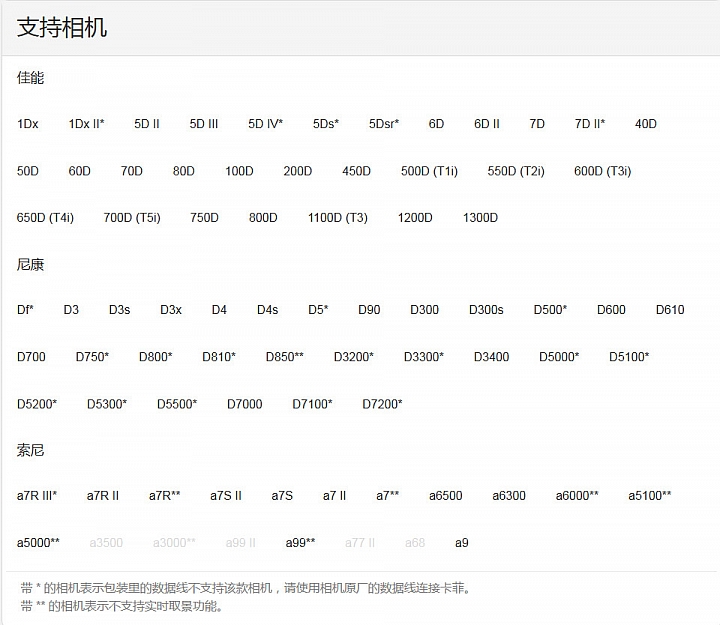Screen dimensions: 720x625
Task: Click the D3s model
Action: [119, 310]
